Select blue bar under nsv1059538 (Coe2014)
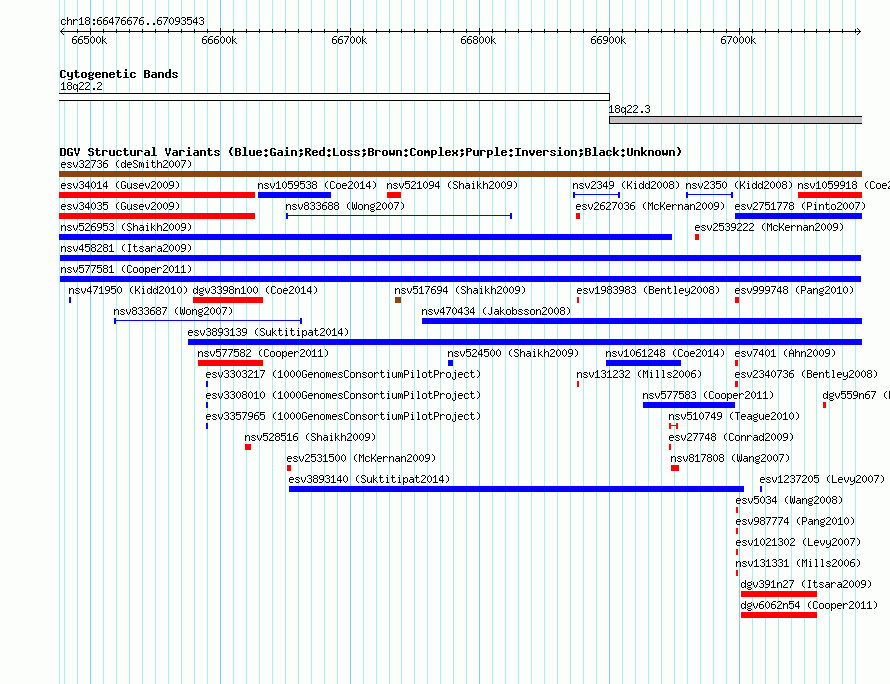Viewport: 890px width, 684px height. (x=294, y=195)
